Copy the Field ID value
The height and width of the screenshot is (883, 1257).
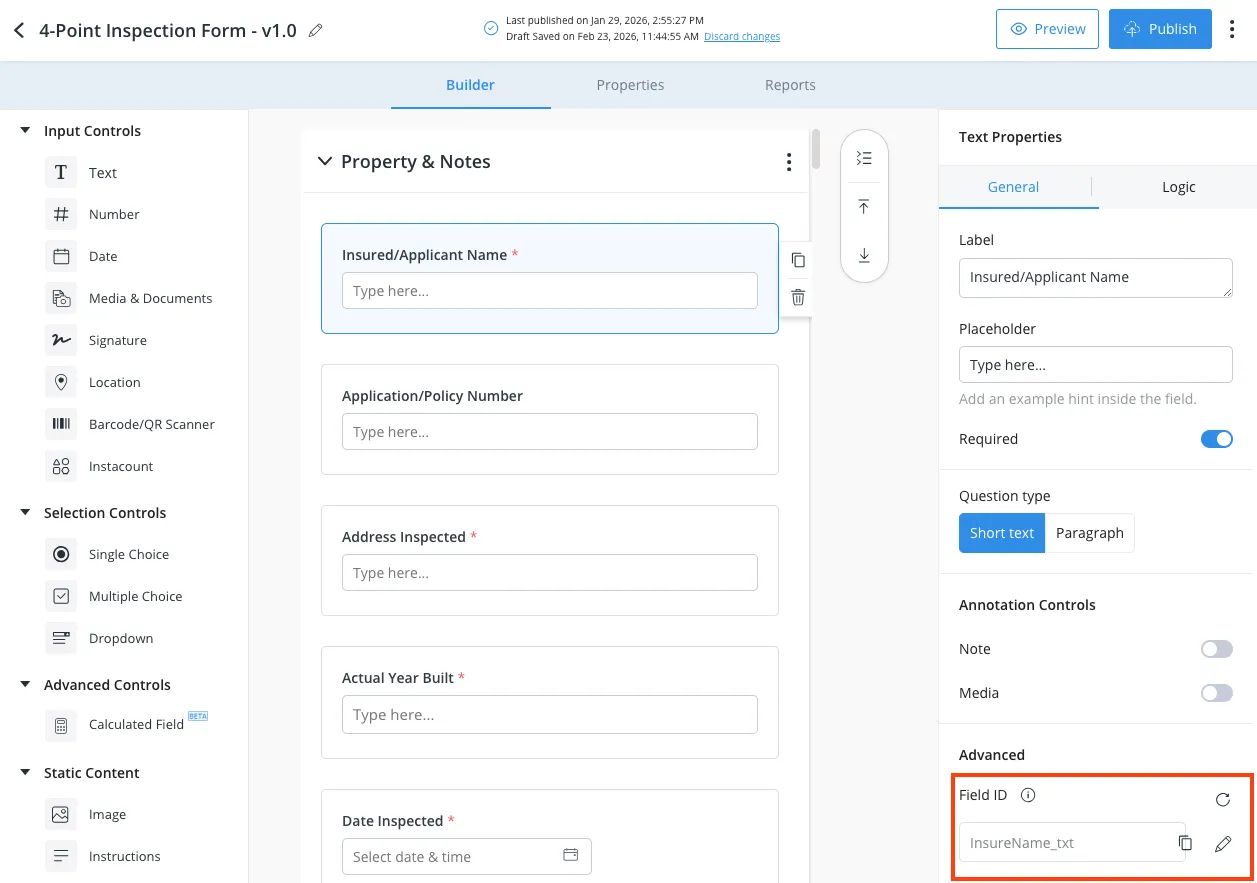click(x=1185, y=843)
